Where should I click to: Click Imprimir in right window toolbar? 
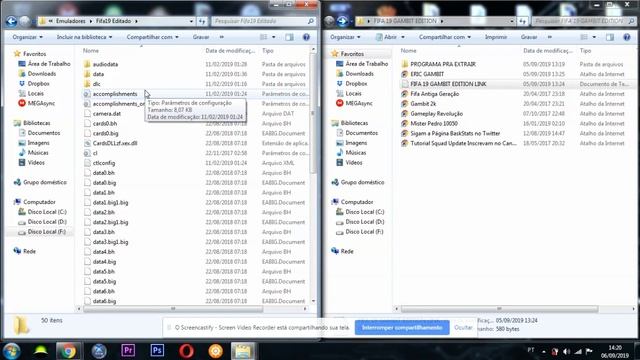pos(496,37)
